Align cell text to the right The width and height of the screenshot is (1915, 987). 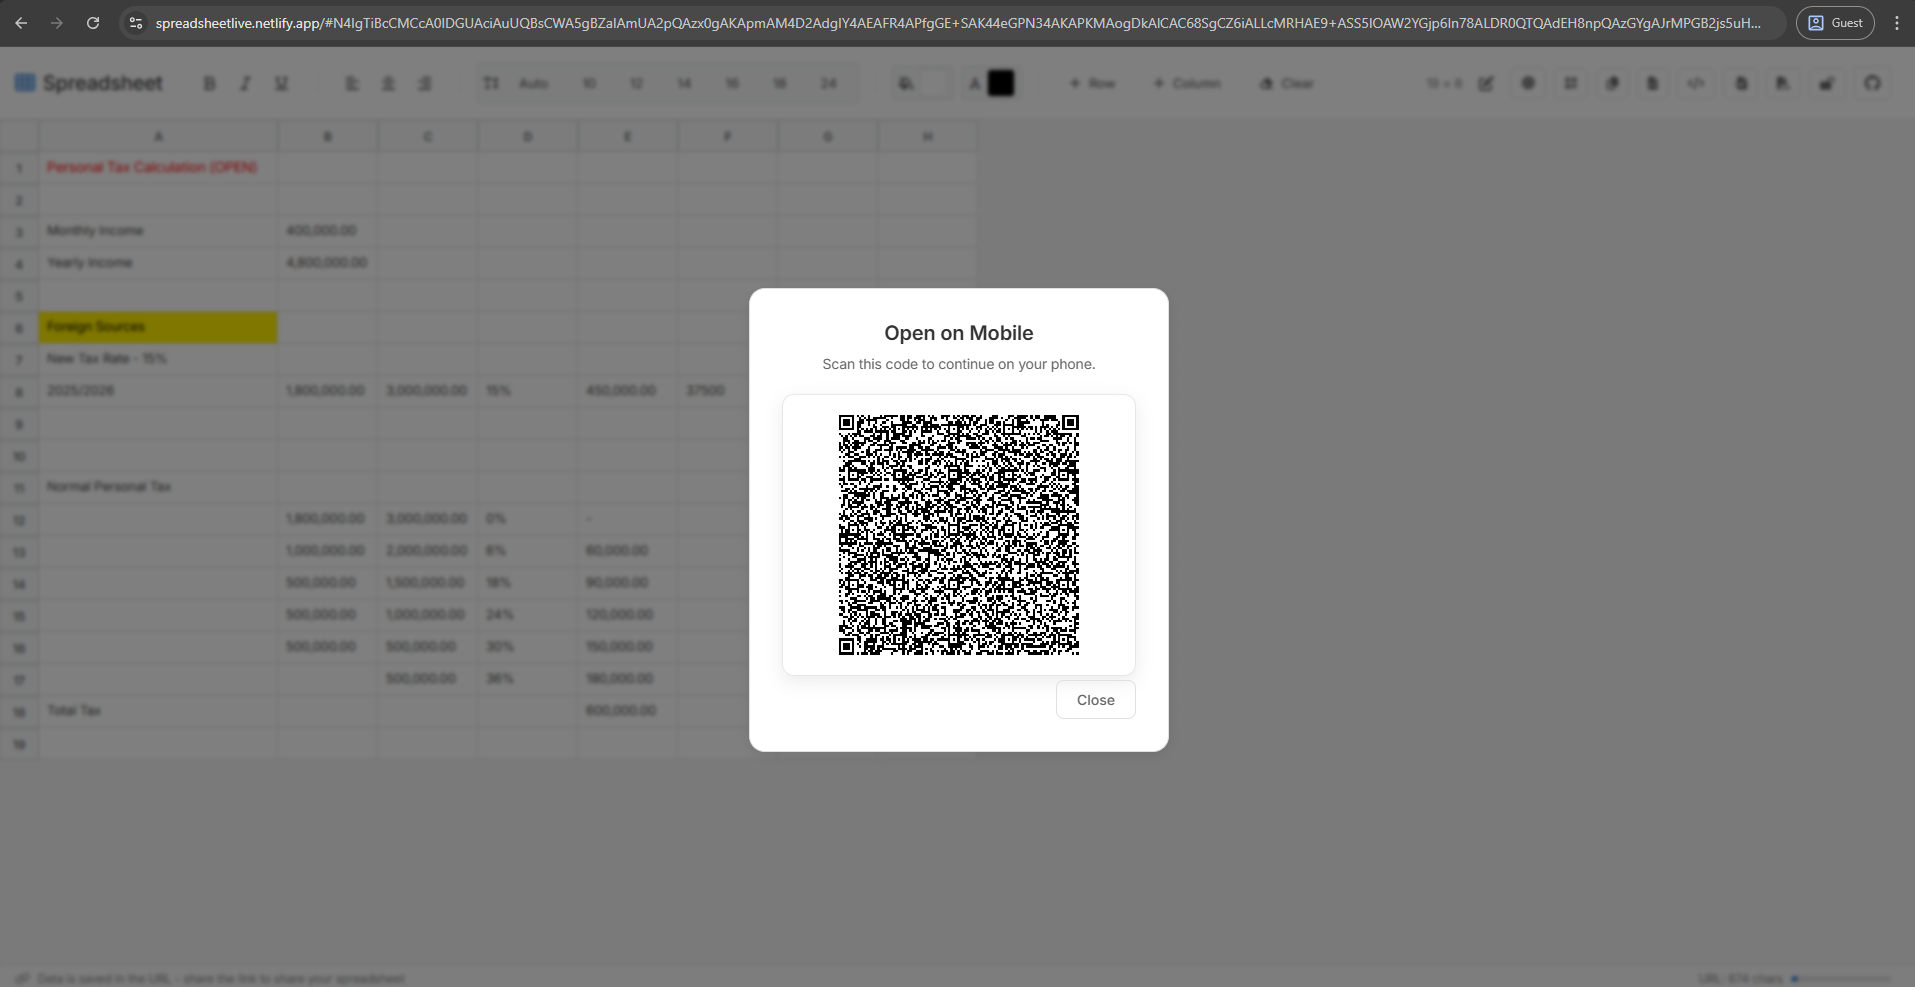point(425,84)
